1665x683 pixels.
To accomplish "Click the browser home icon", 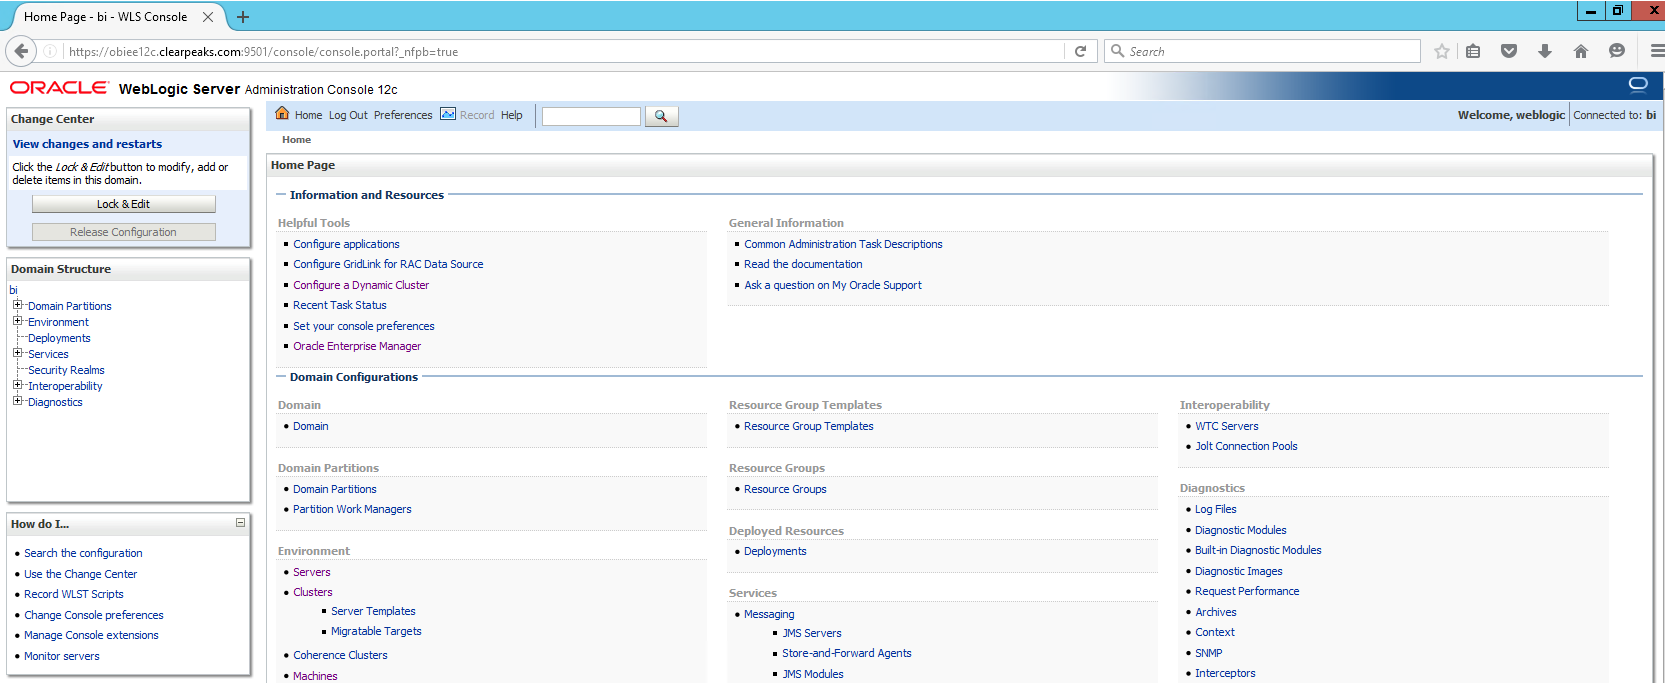I will [x=1581, y=51].
